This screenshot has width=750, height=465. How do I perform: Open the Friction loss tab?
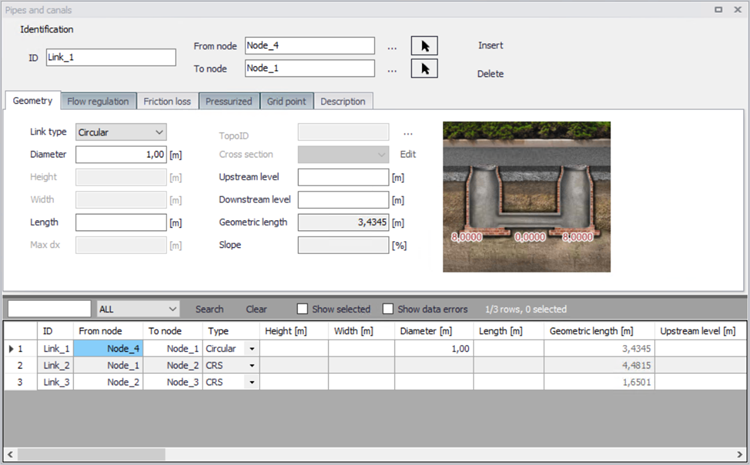(x=167, y=101)
